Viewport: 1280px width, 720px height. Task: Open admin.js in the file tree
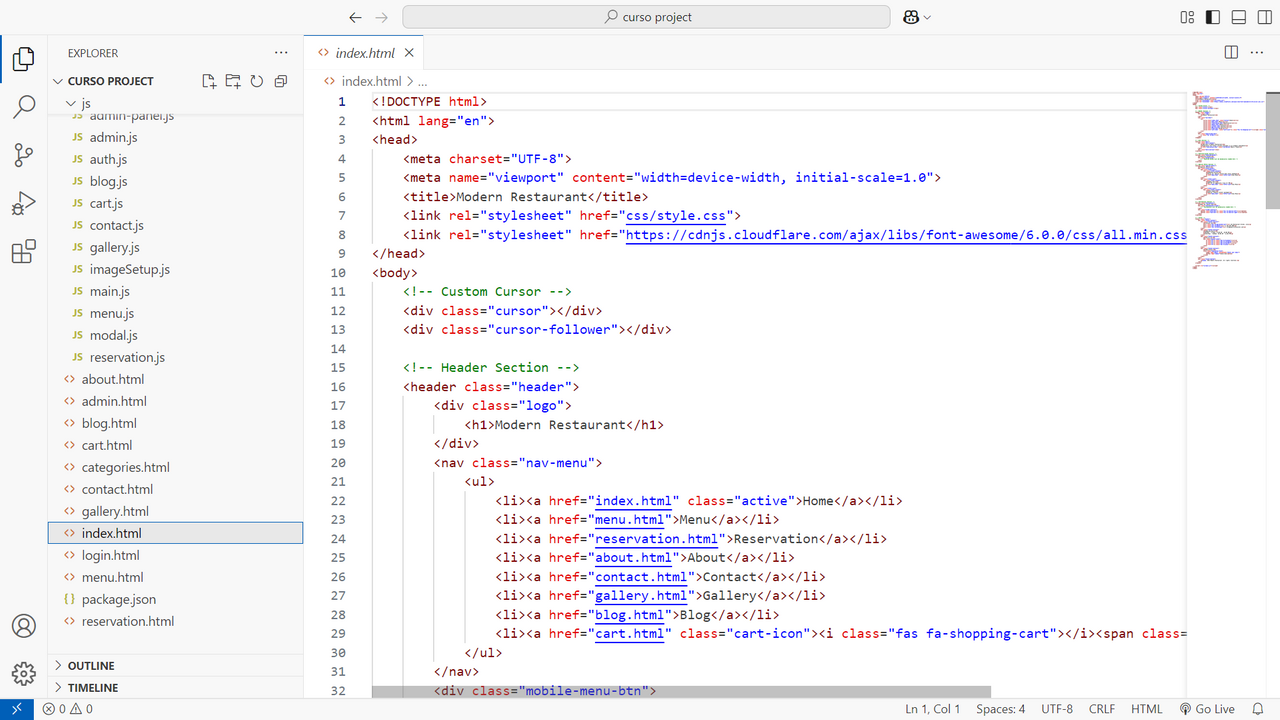point(175,137)
